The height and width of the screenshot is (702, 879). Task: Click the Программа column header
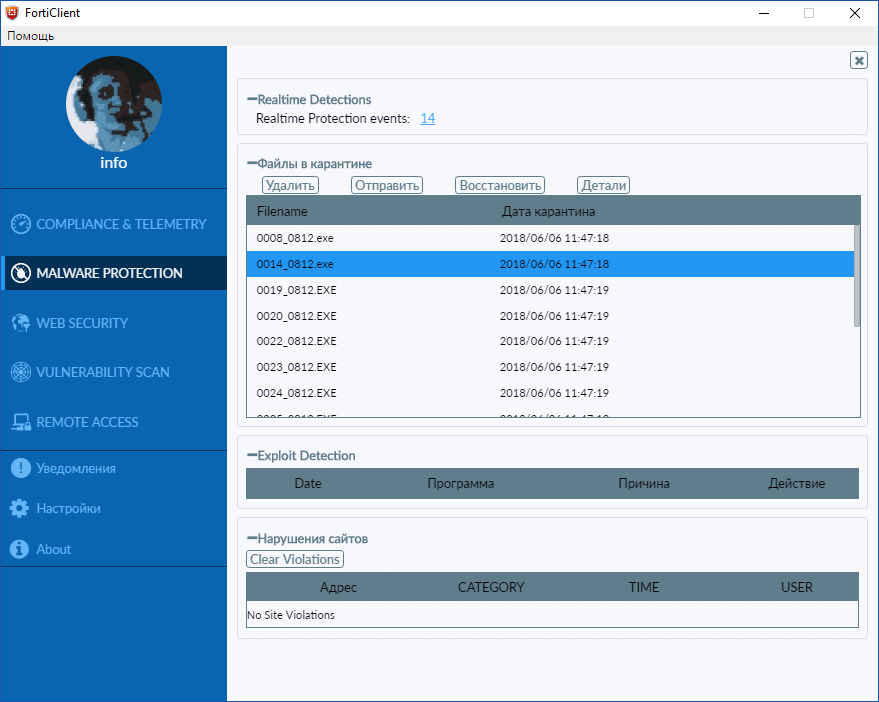(x=460, y=483)
